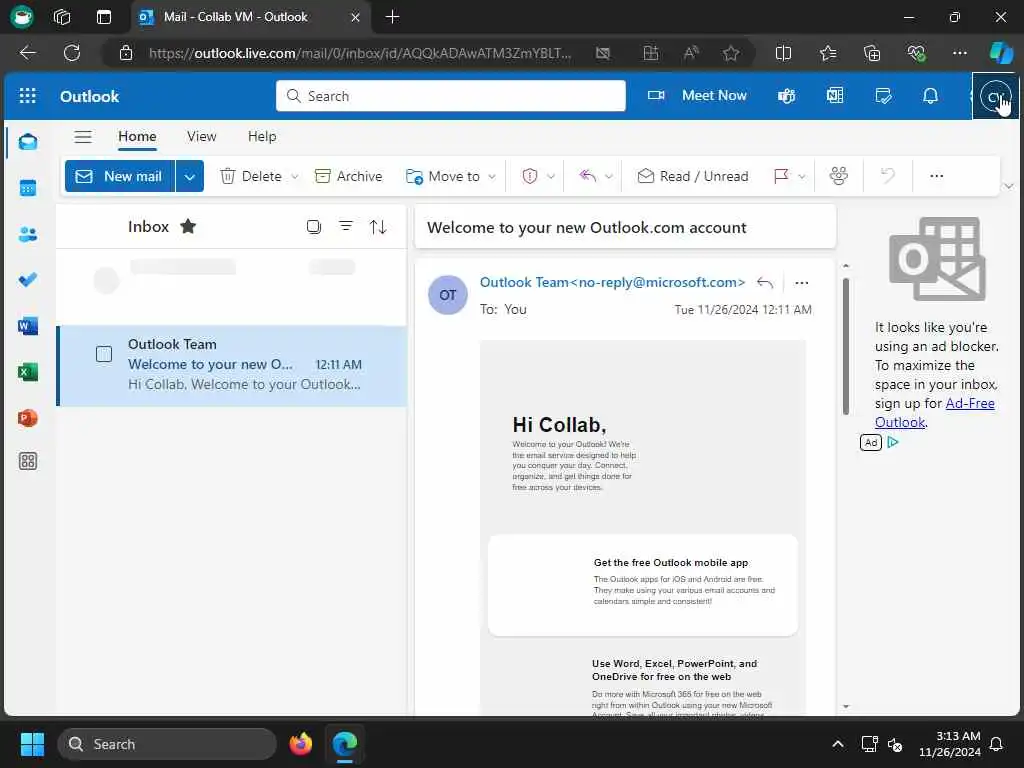1024x768 pixels.
Task: Click the AdChoices icon beside Ad label
Action: point(893,442)
